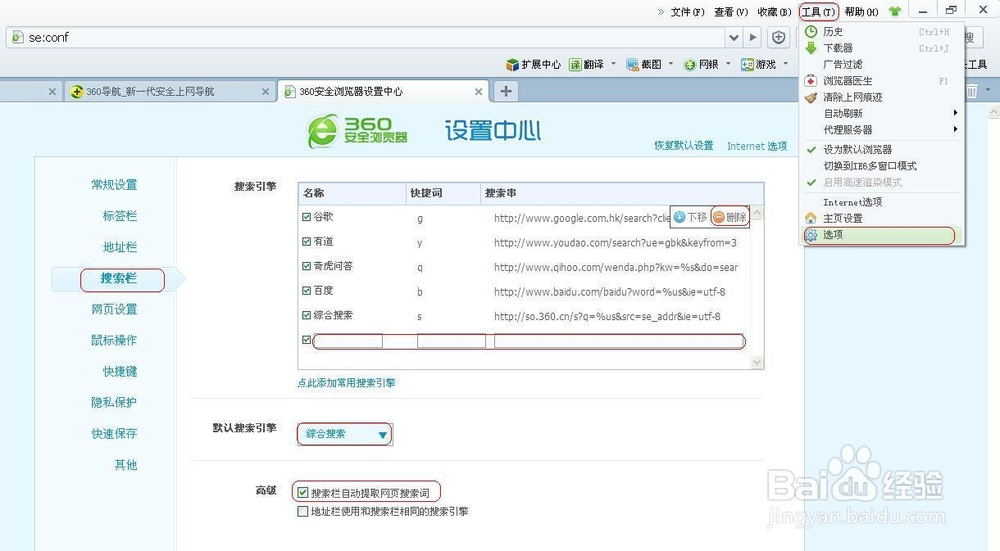Uncheck the Baidu (百度) search engine checkbox
The height and width of the screenshot is (551, 1000).
coord(306,291)
